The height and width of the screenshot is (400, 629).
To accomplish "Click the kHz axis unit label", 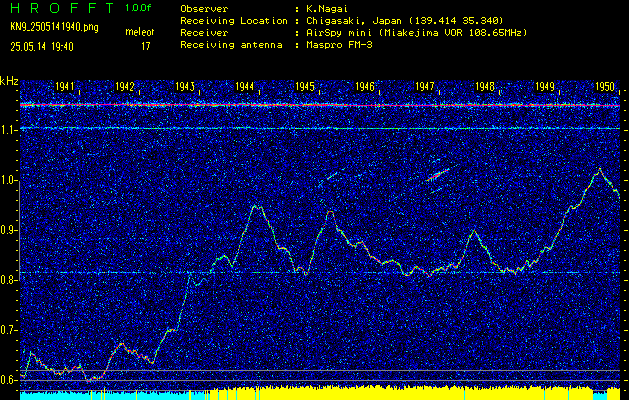I will (9, 81).
